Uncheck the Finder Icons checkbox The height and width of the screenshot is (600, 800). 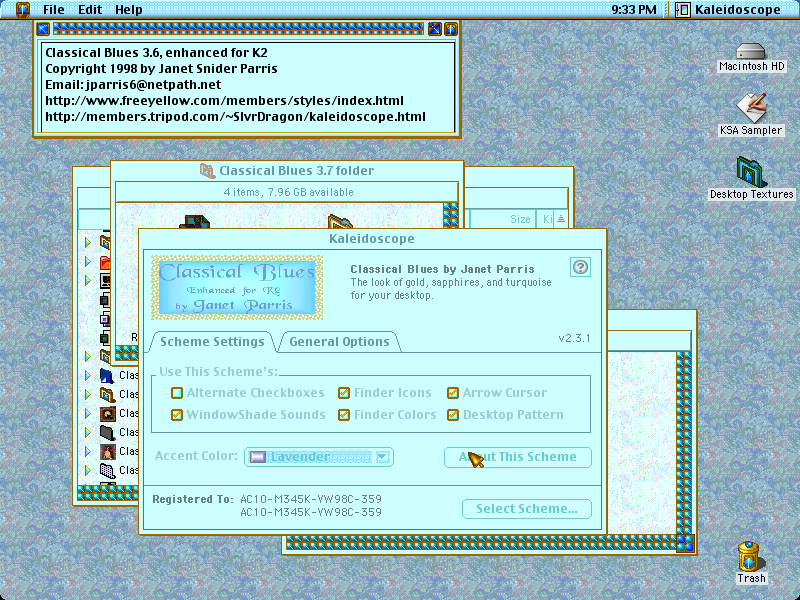(344, 393)
